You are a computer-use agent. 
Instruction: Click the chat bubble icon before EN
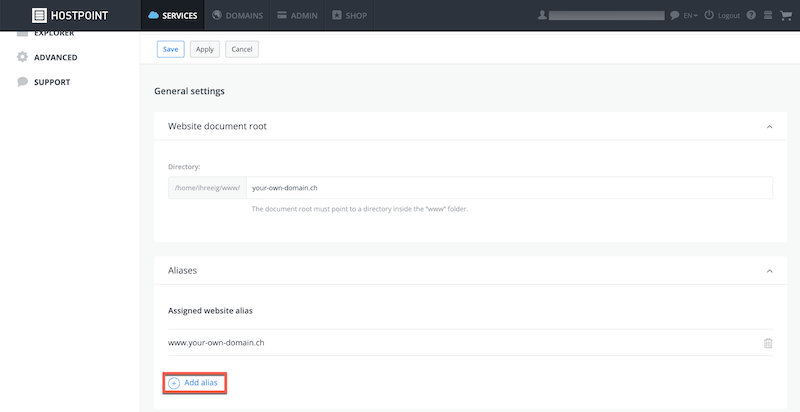(x=674, y=15)
